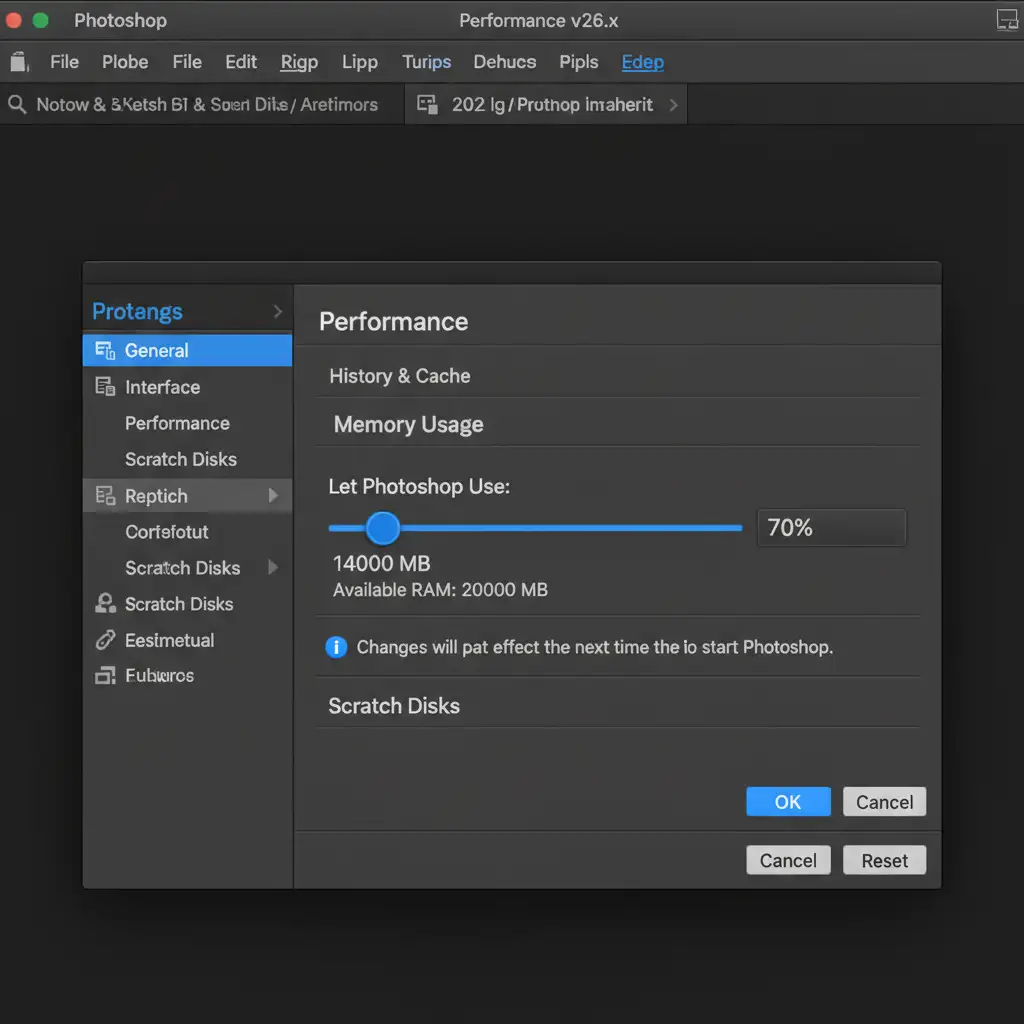This screenshot has height=1024, width=1024.
Task: Confirm changes with the blue OK button
Action: click(788, 802)
